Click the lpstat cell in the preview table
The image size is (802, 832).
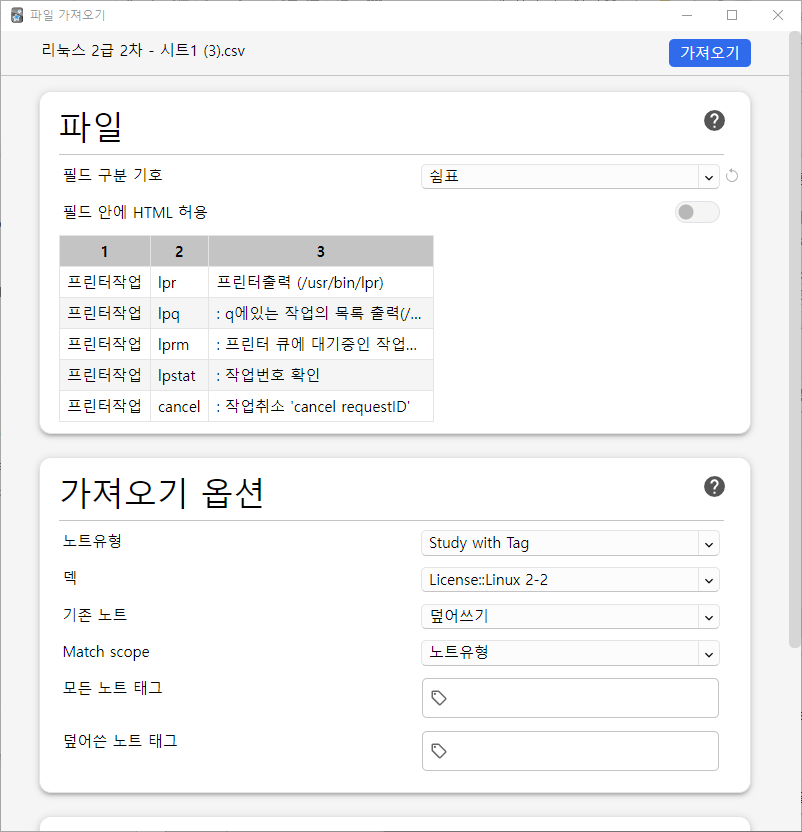pyautogui.click(x=179, y=376)
